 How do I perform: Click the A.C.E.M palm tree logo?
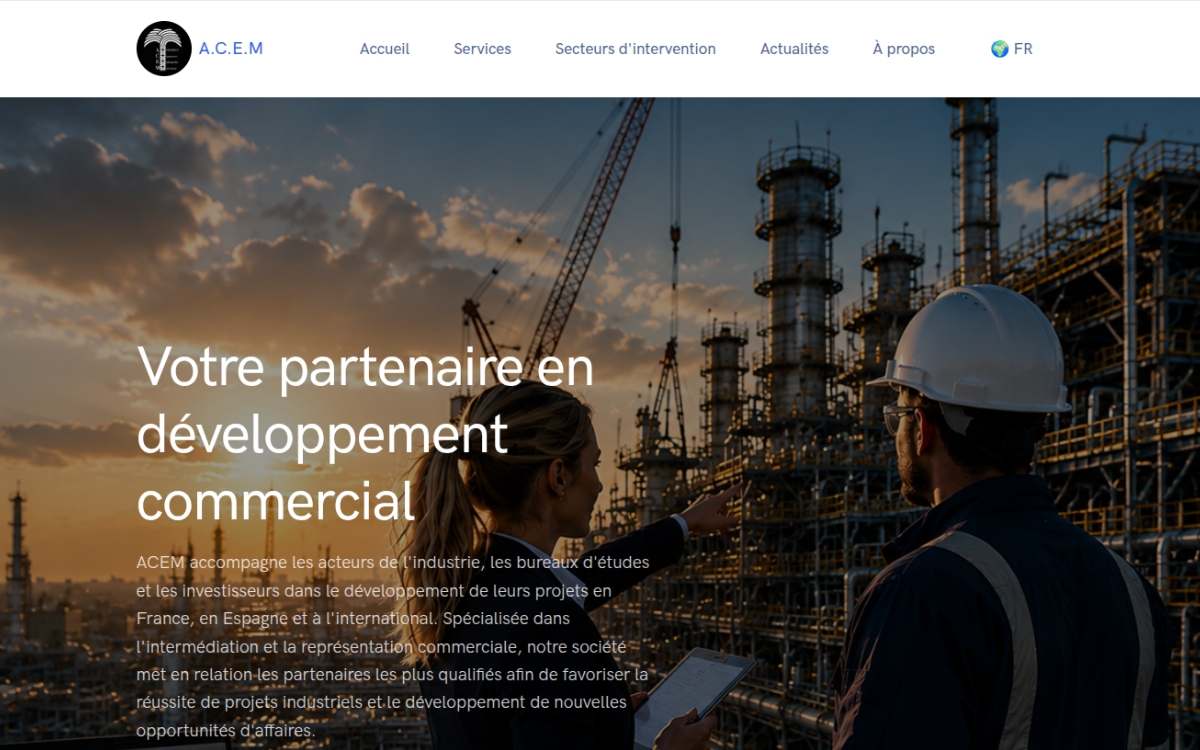164,48
